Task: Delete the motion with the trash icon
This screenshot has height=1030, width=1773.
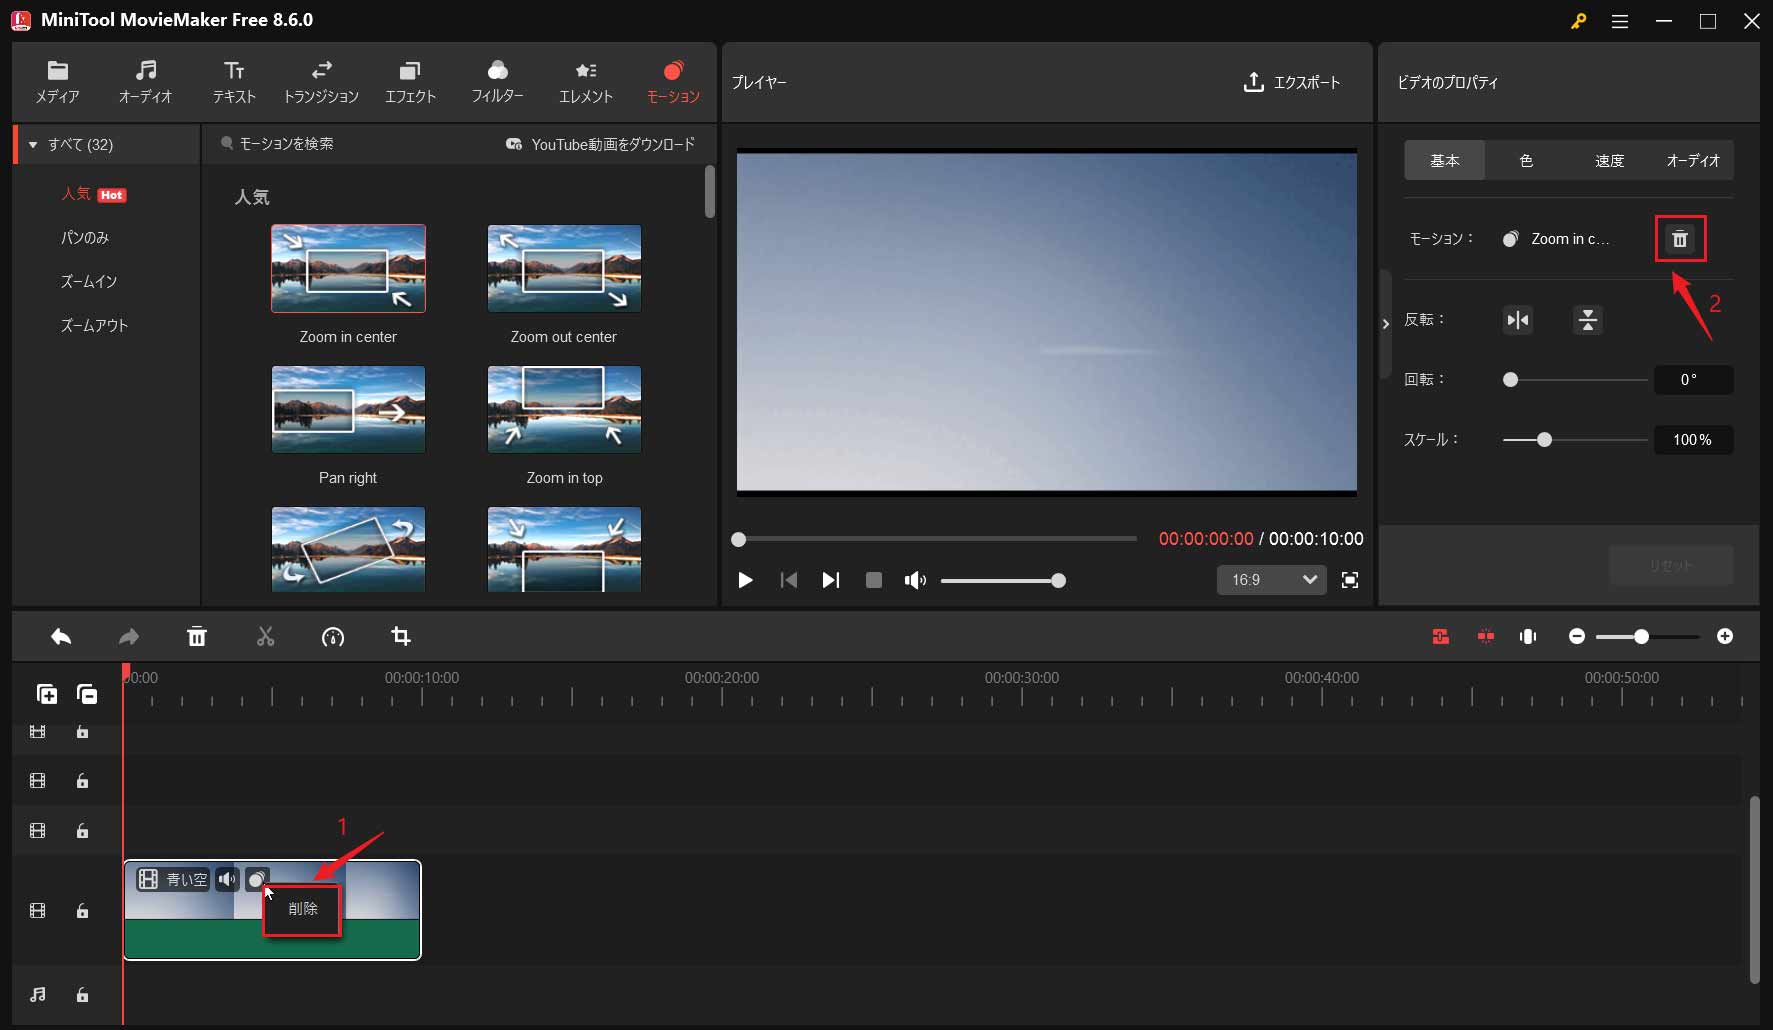Action: 1680,238
